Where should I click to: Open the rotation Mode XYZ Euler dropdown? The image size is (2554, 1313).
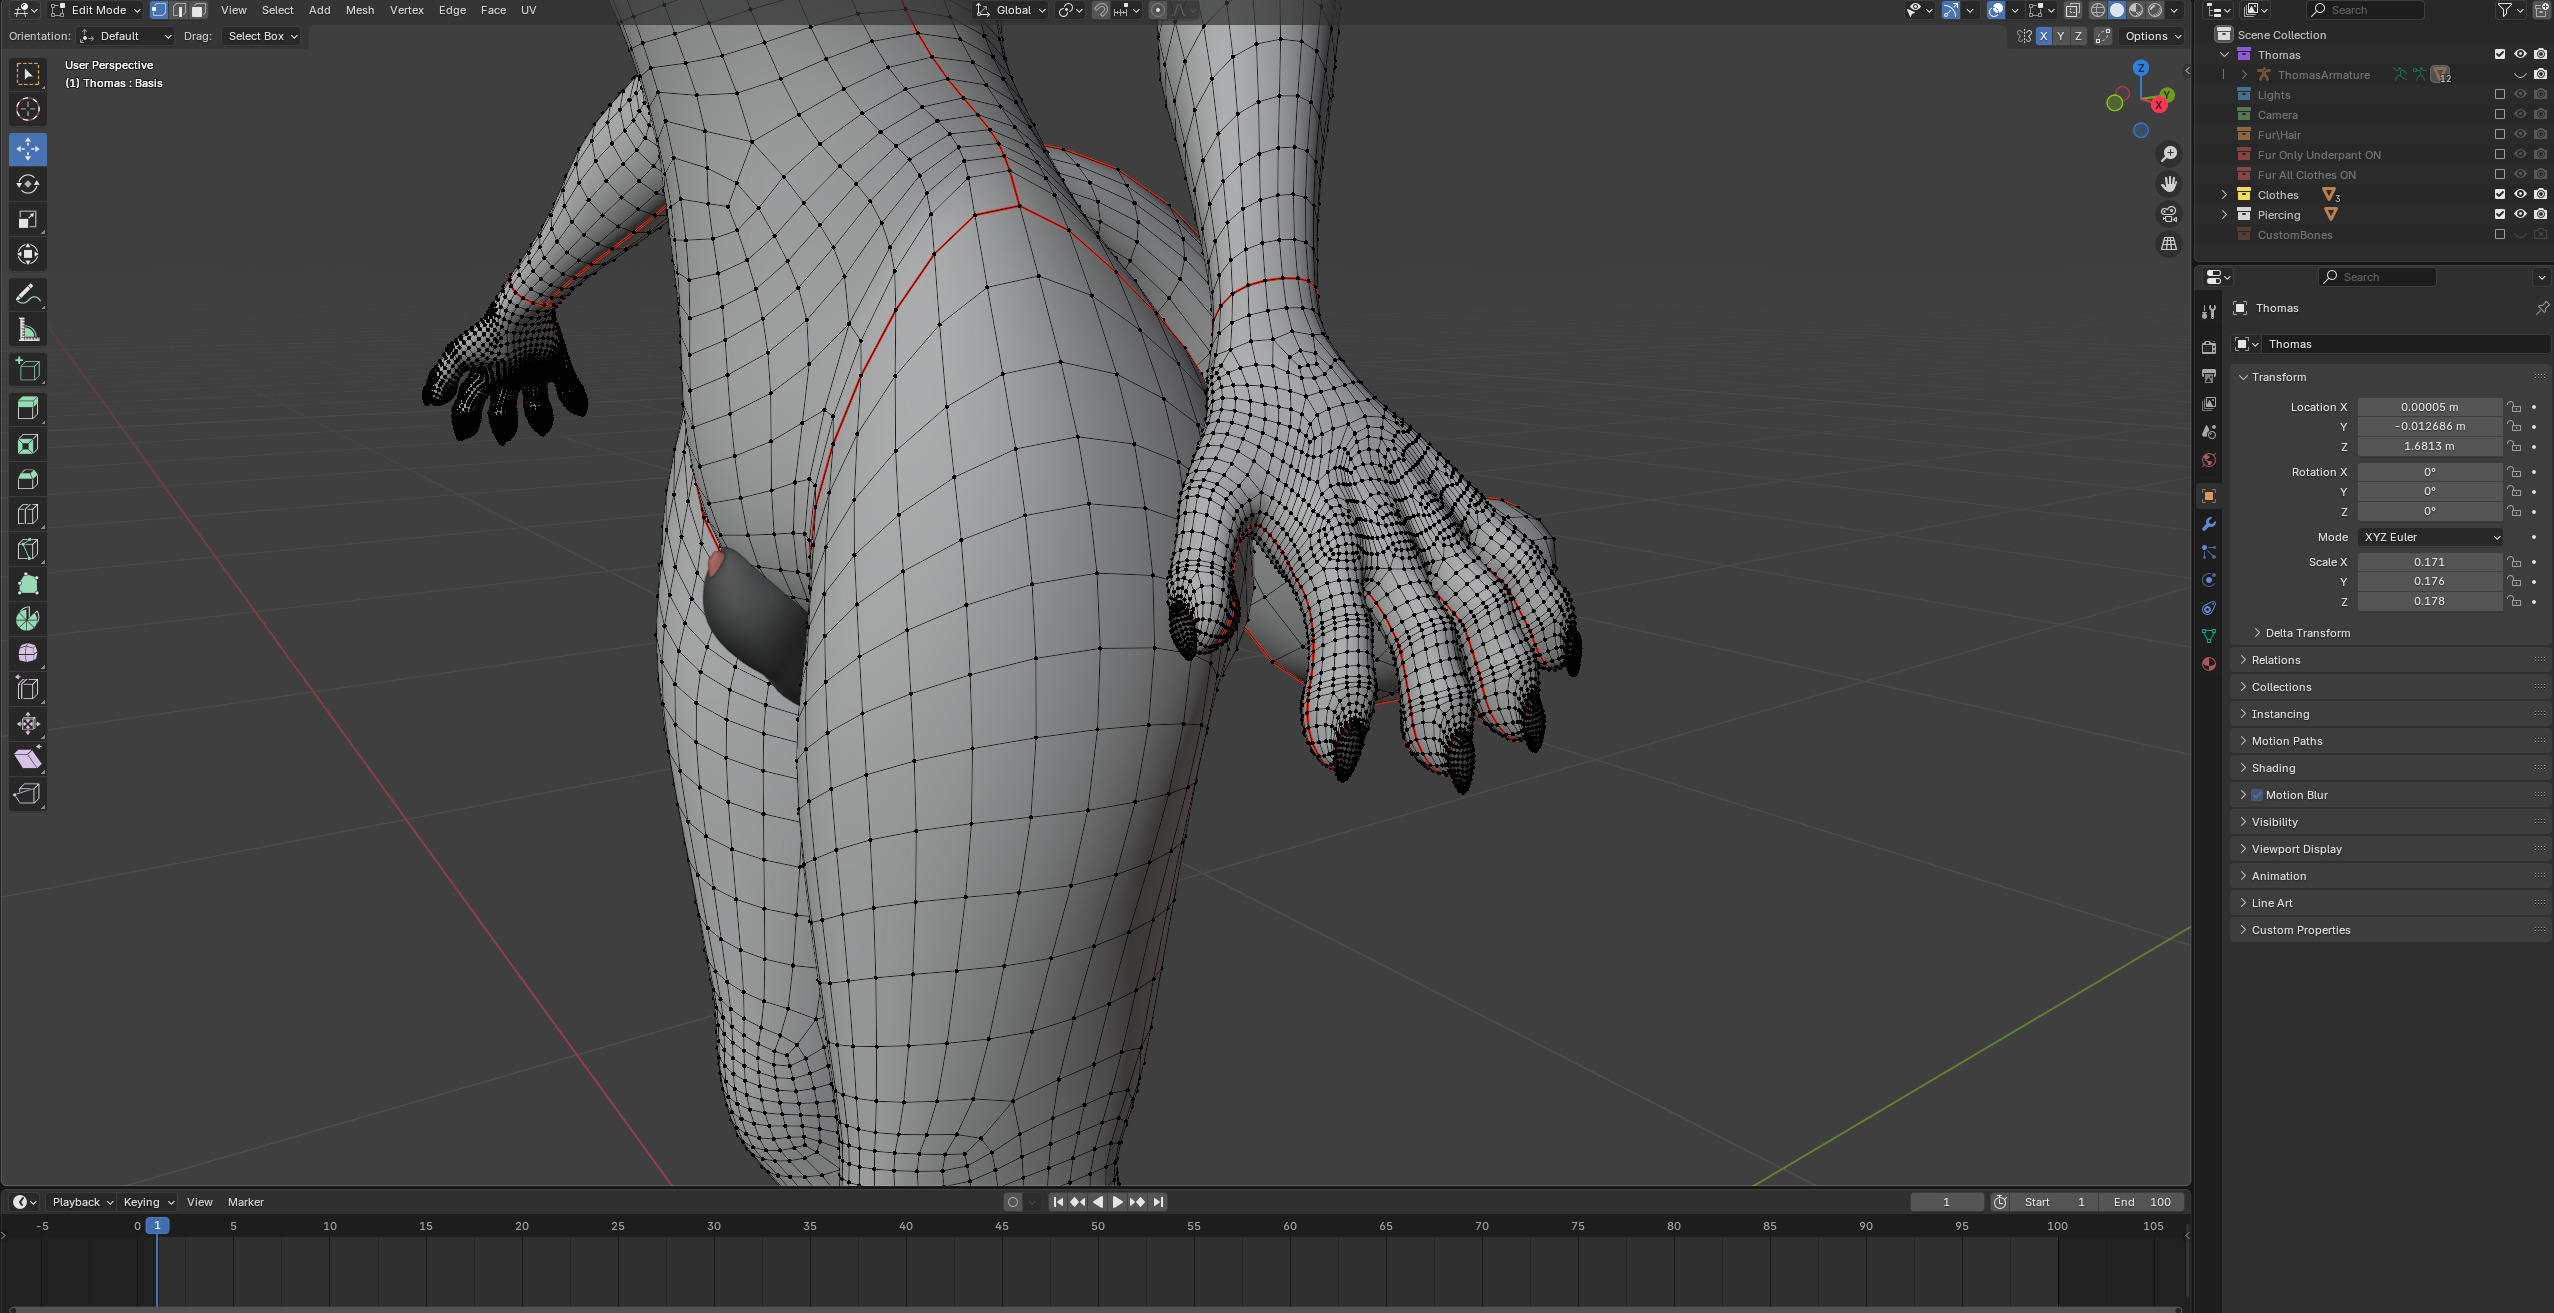(x=2430, y=537)
